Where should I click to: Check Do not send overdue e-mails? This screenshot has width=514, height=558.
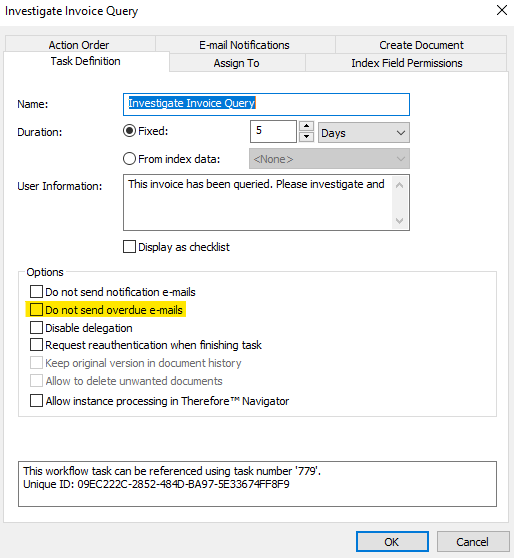tap(36, 309)
